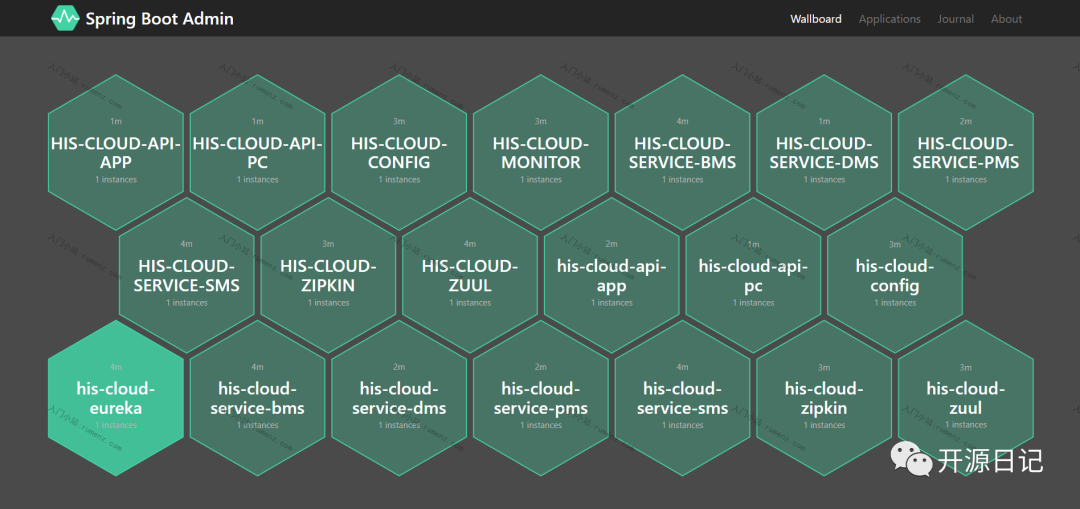Switch to the Wallboard tab
The width and height of the screenshot is (1080, 509).
(x=816, y=19)
